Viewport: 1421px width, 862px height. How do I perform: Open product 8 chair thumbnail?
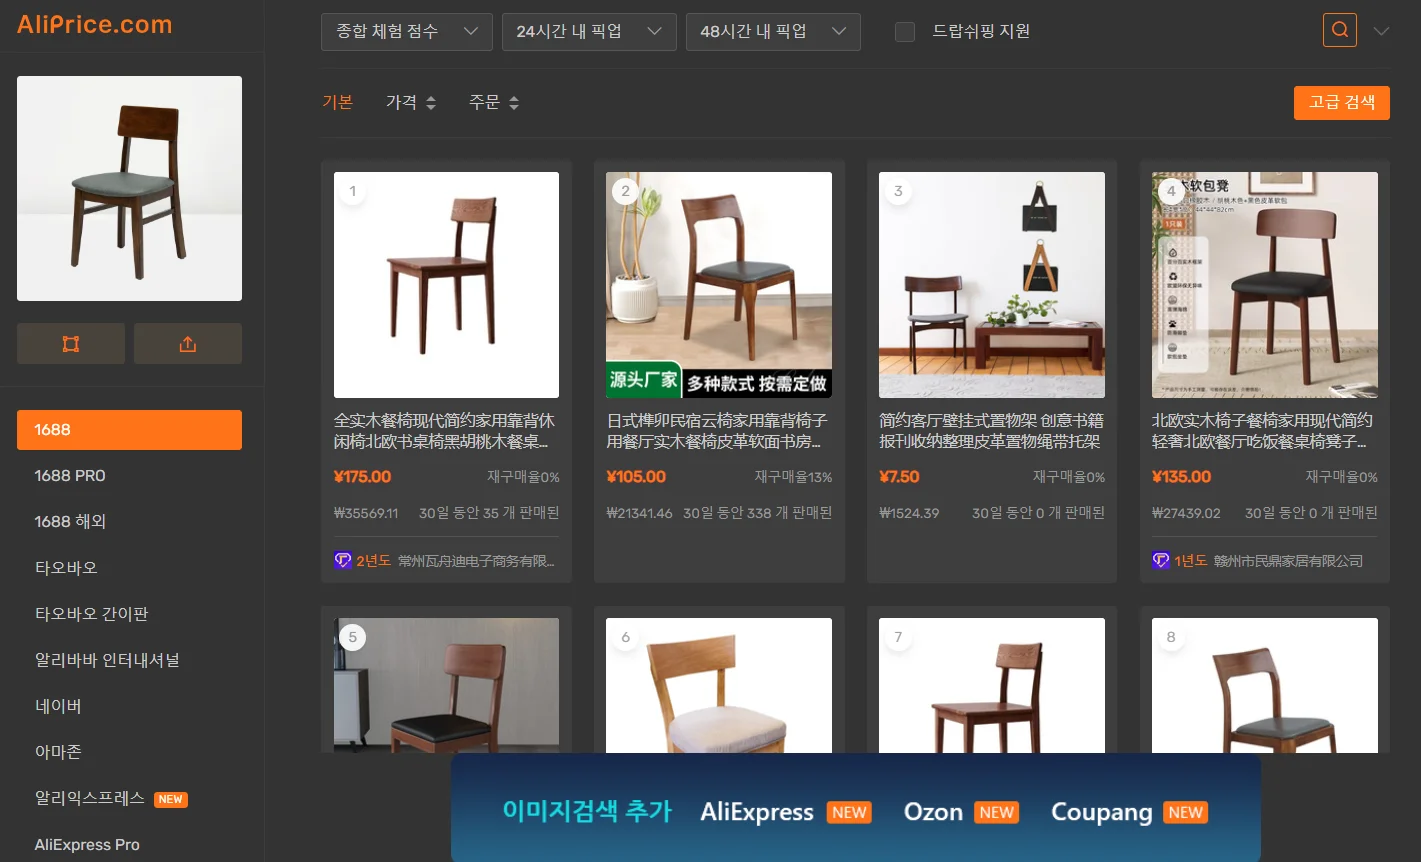1265,685
